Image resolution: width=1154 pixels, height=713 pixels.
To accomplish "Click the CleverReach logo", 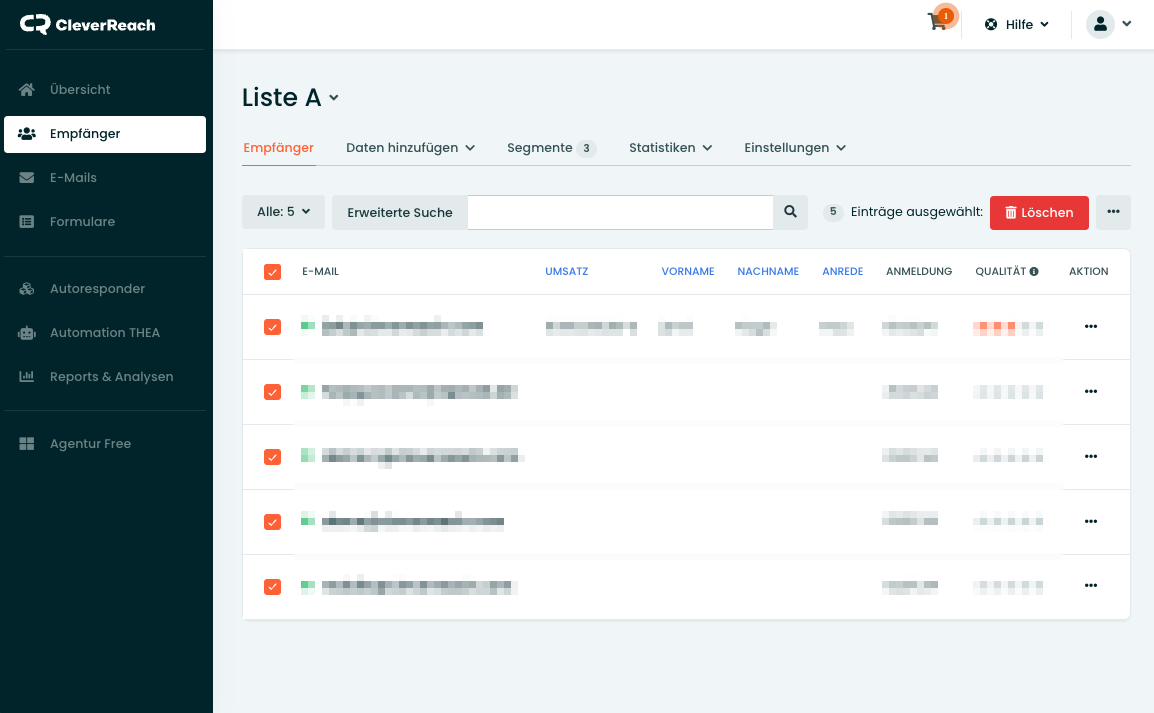I will tap(88, 25).
